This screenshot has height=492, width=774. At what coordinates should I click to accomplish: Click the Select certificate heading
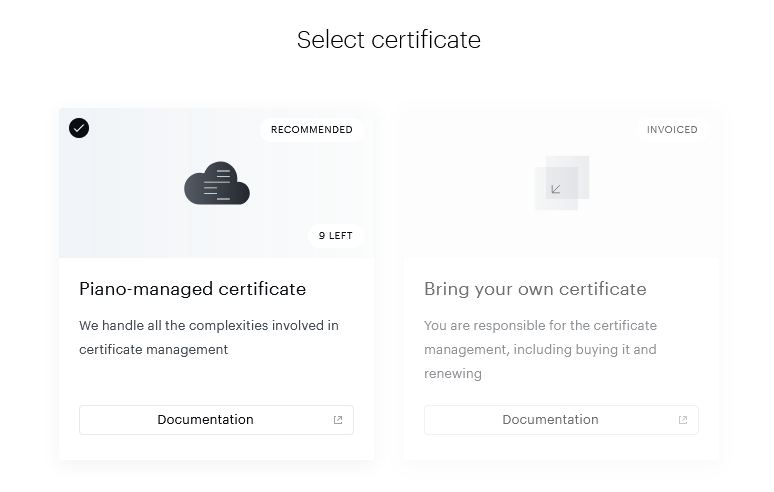[x=388, y=40]
